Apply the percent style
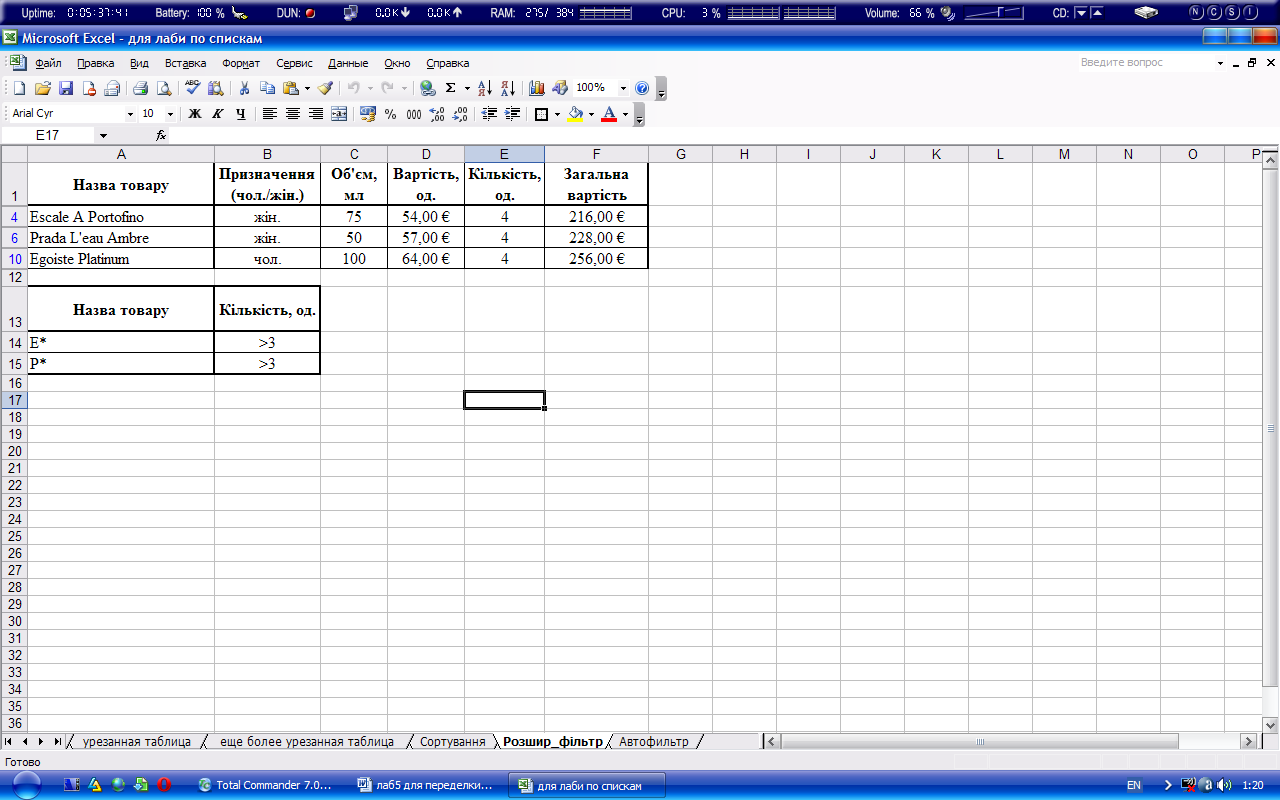 click(390, 114)
